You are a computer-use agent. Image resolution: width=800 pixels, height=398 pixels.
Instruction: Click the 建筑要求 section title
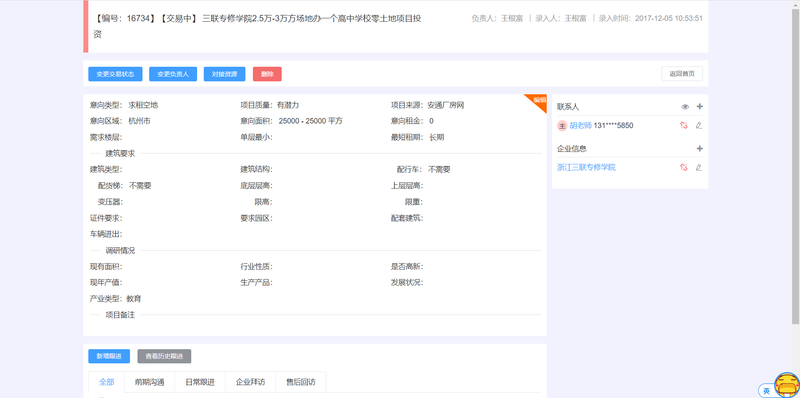click(x=120, y=153)
